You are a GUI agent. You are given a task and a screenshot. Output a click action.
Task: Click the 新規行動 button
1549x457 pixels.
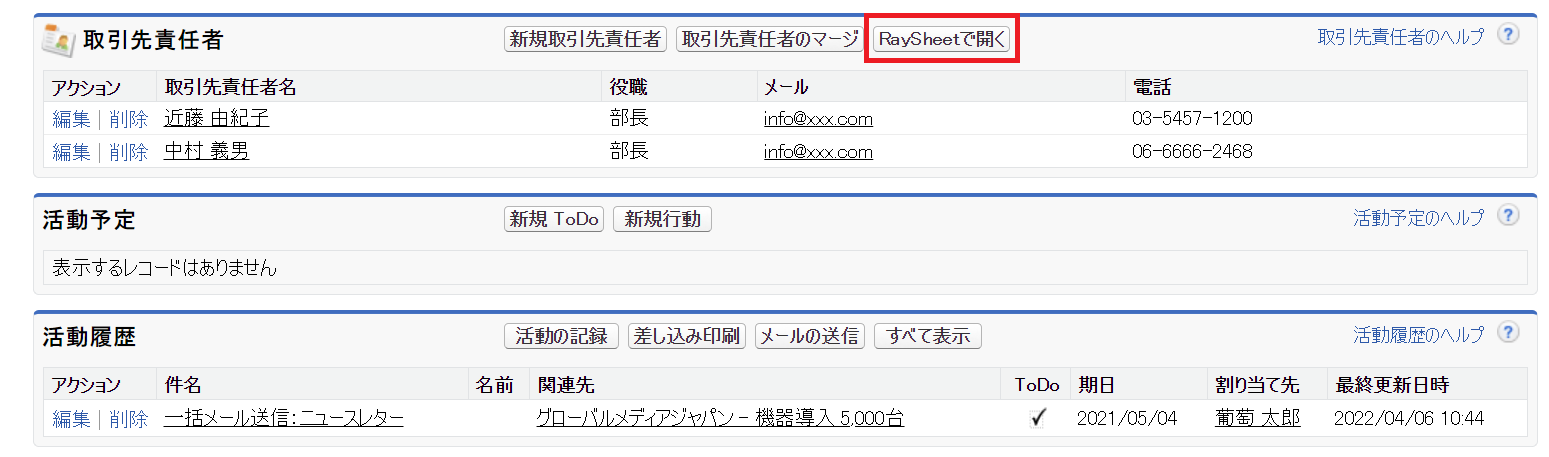click(x=662, y=219)
